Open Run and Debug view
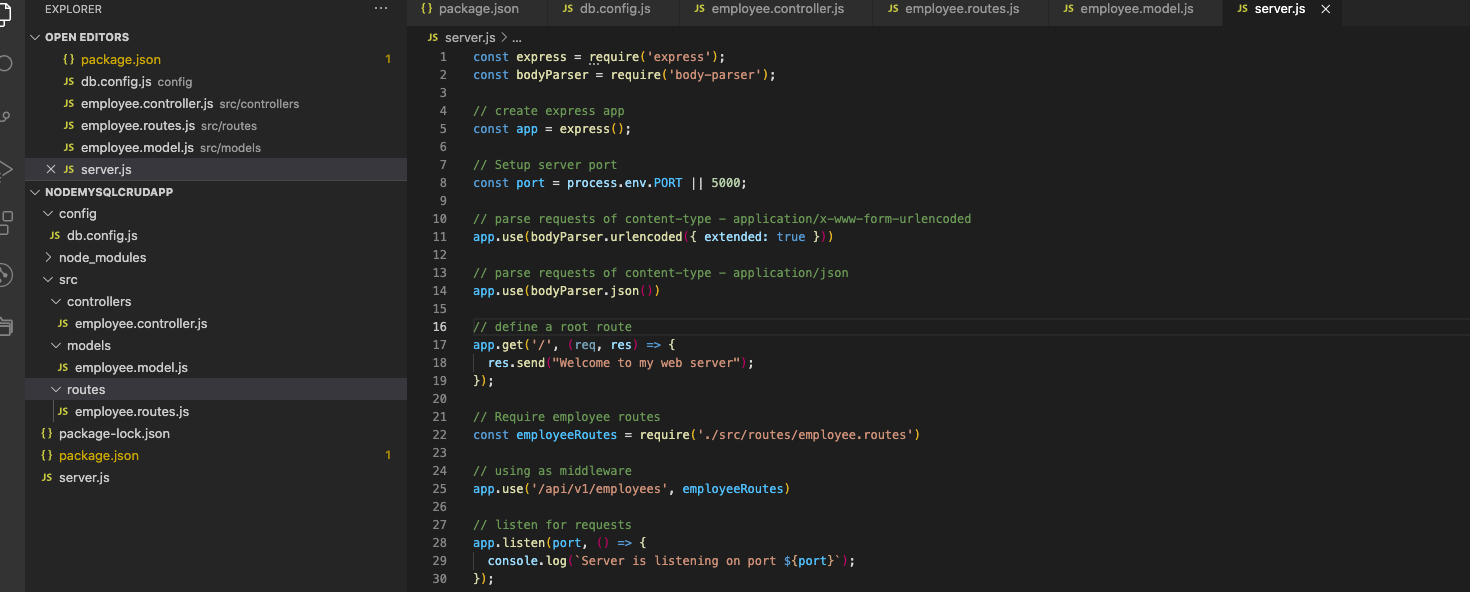 click(x=5, y=168)
